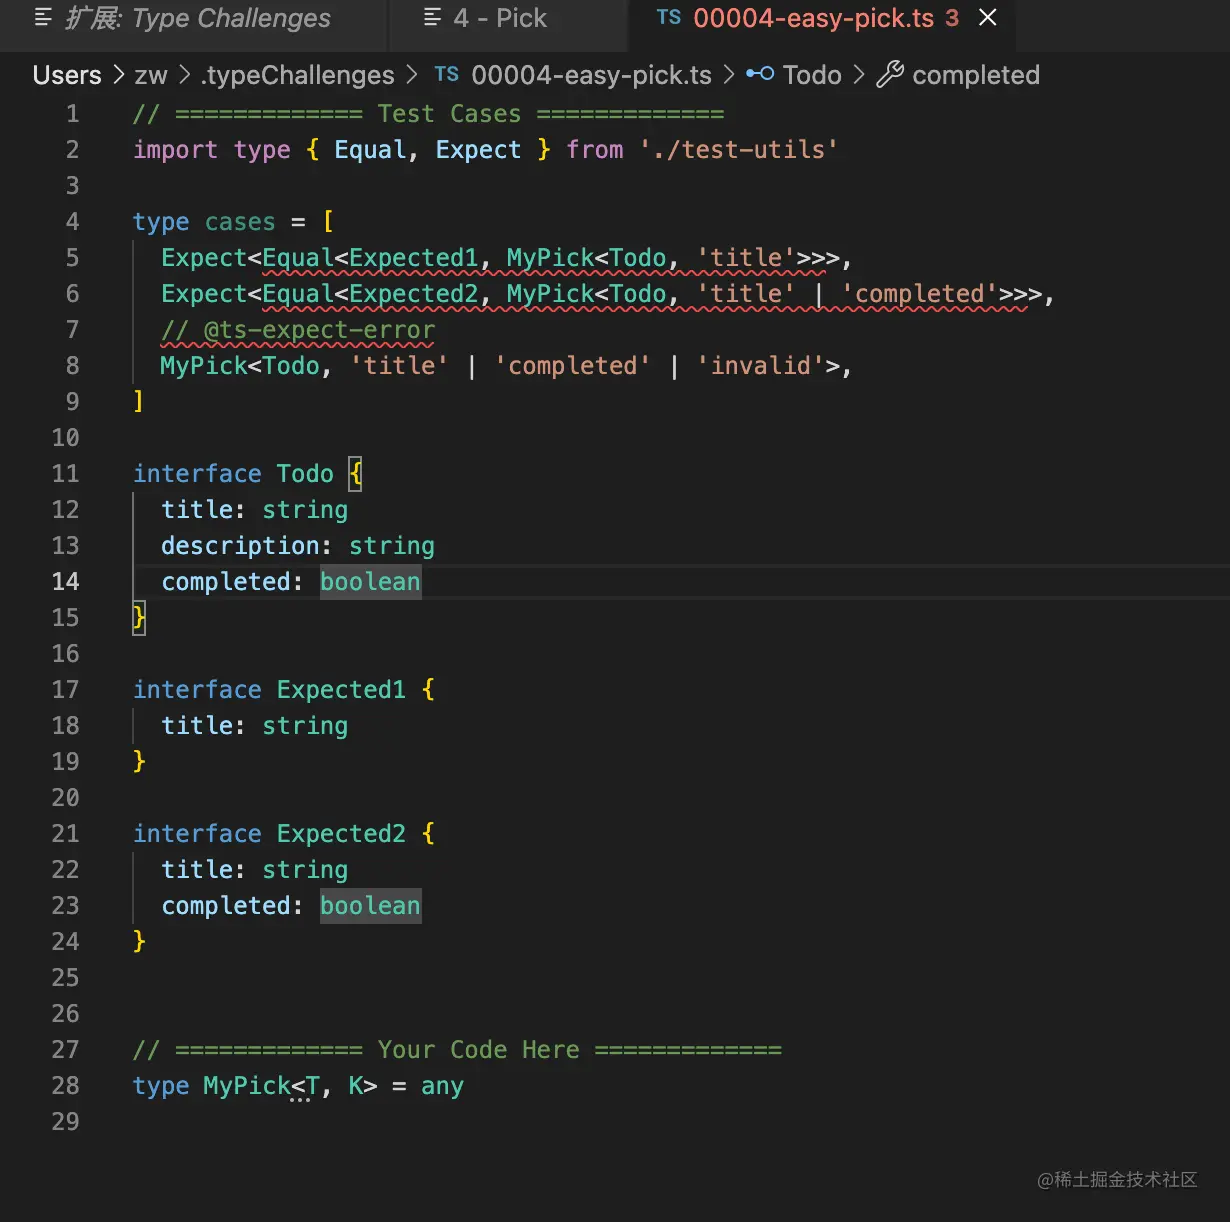Click line number 28 in the gutter
The height and width of the screenshot is (1222, 1230).
tap(65, 1085)
